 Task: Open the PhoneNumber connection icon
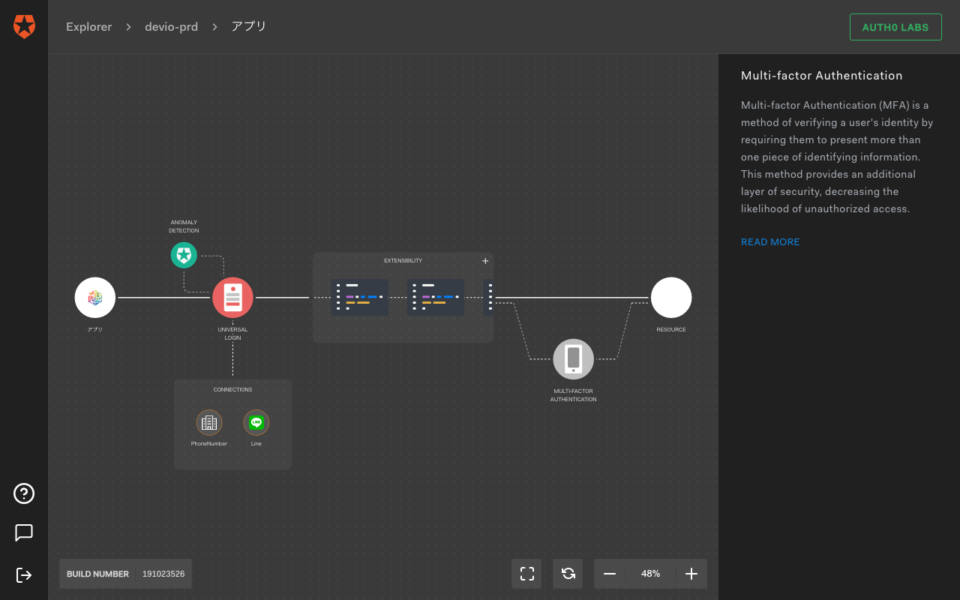click(x=209, y=422)
